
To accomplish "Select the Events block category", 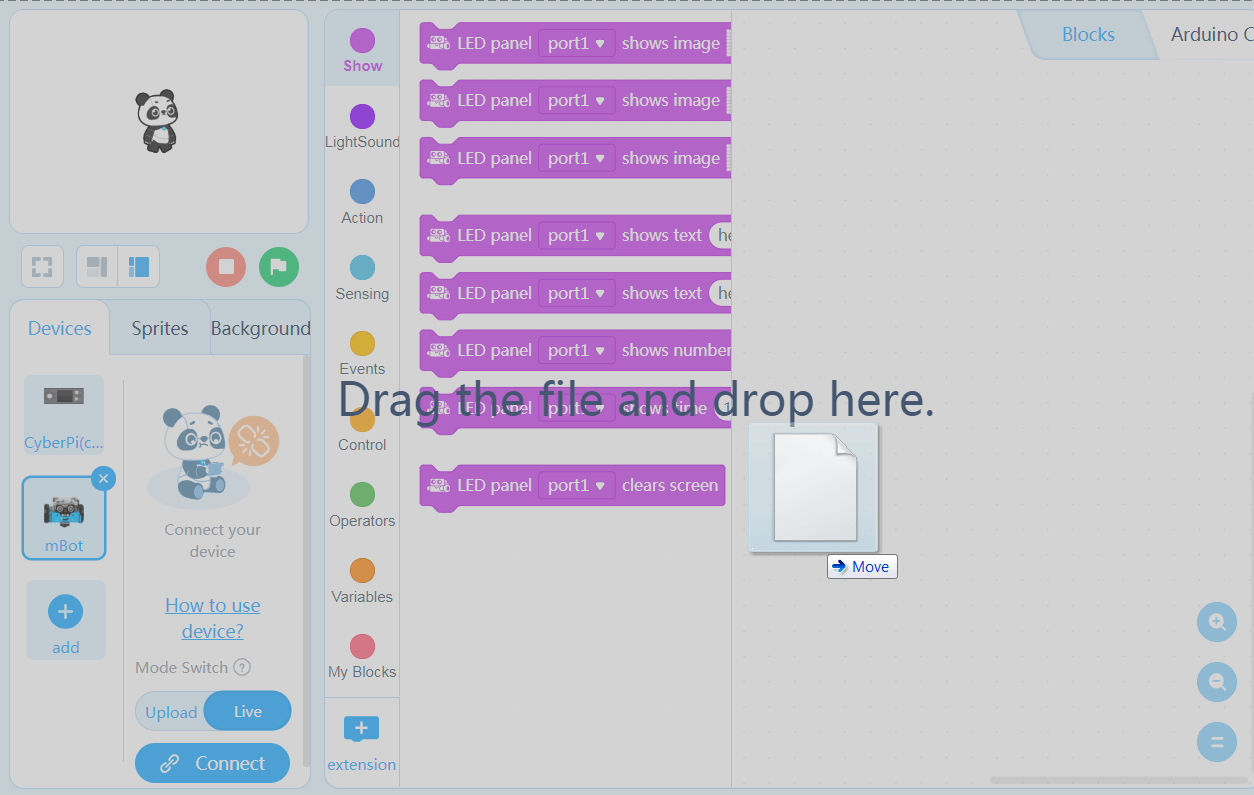I will pyautogui.click(x=361, y=352).
